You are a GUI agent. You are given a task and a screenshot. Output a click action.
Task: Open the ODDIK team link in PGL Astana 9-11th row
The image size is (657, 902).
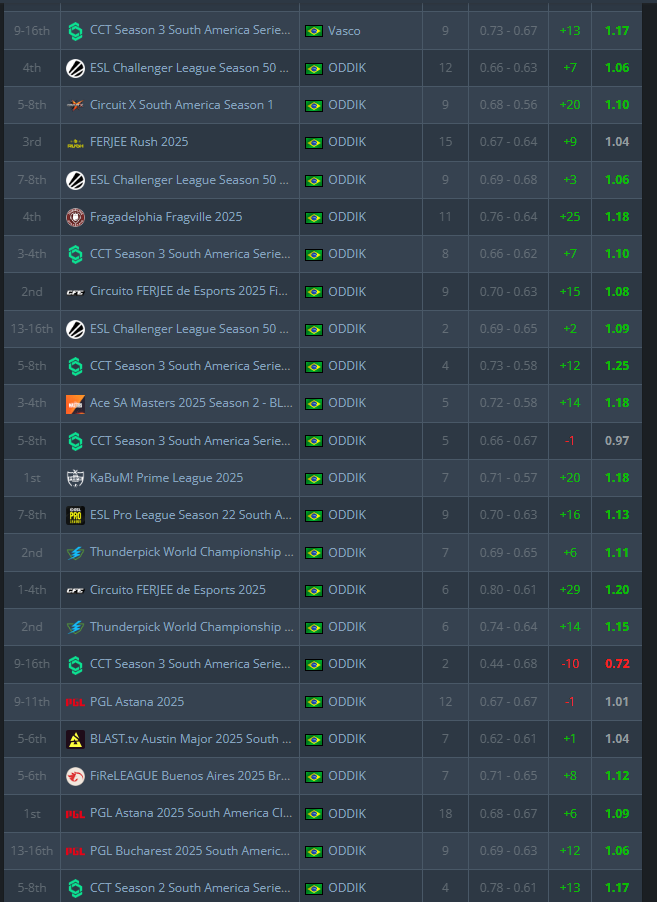[x=347, y=701]
